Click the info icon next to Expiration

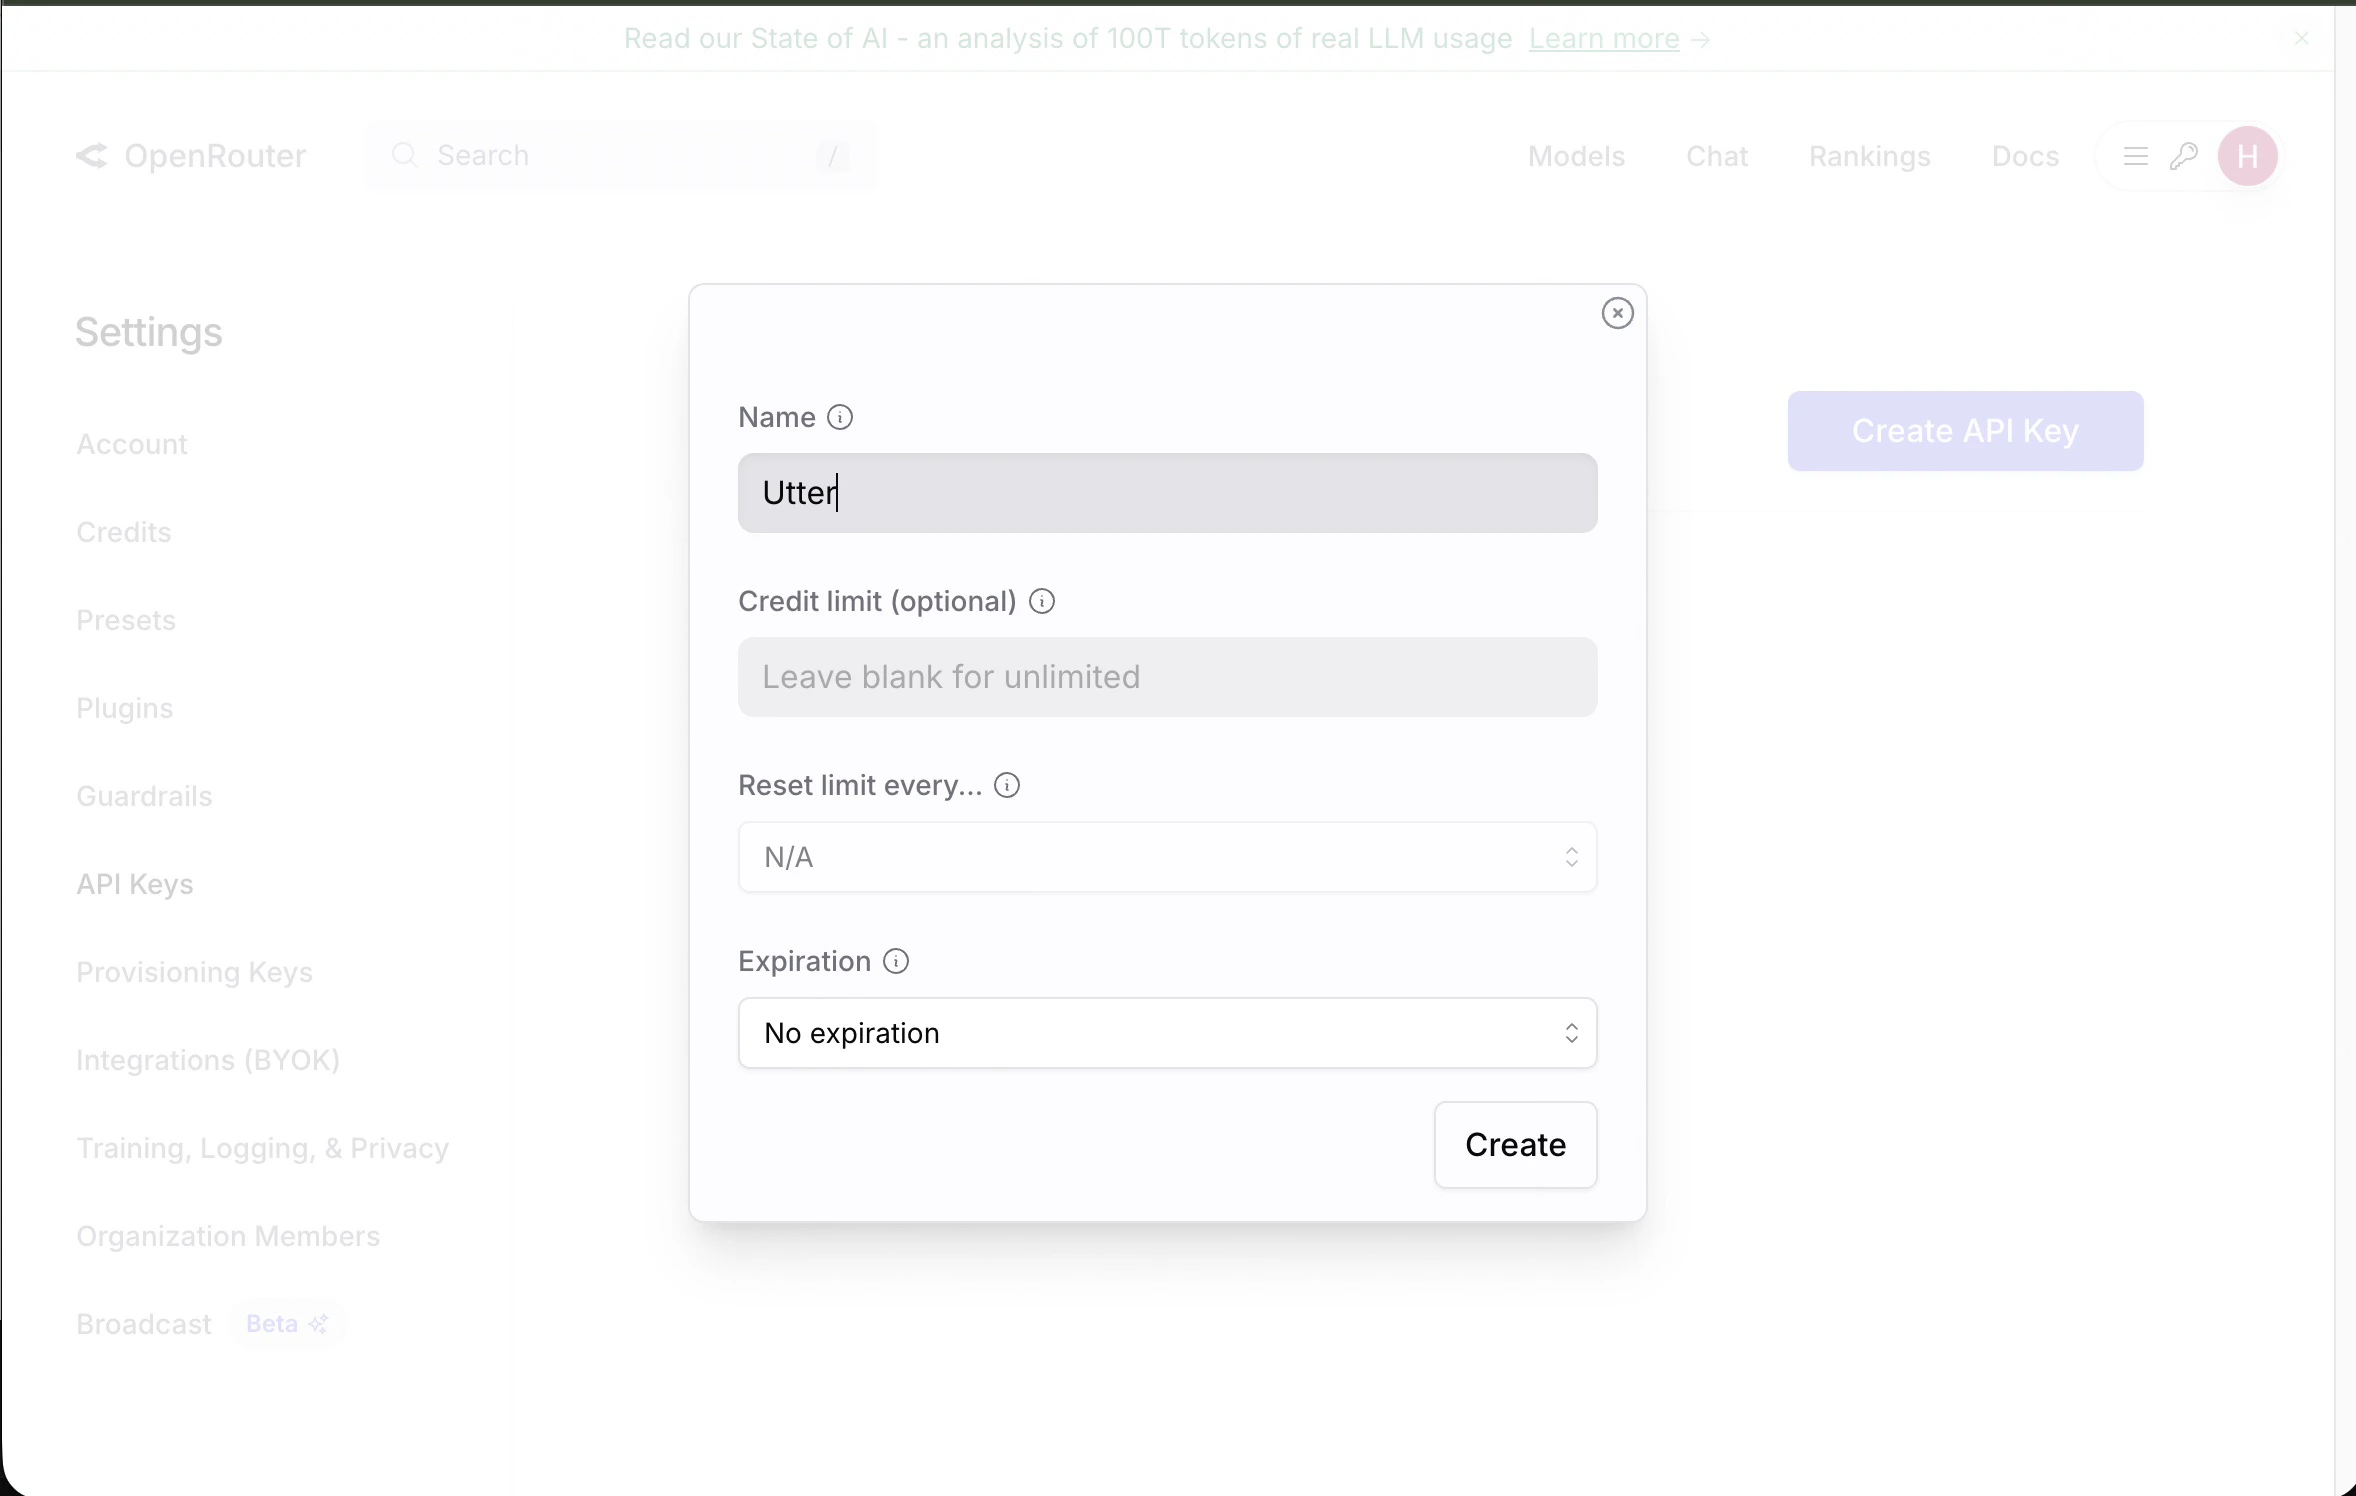tap(894, 960)
